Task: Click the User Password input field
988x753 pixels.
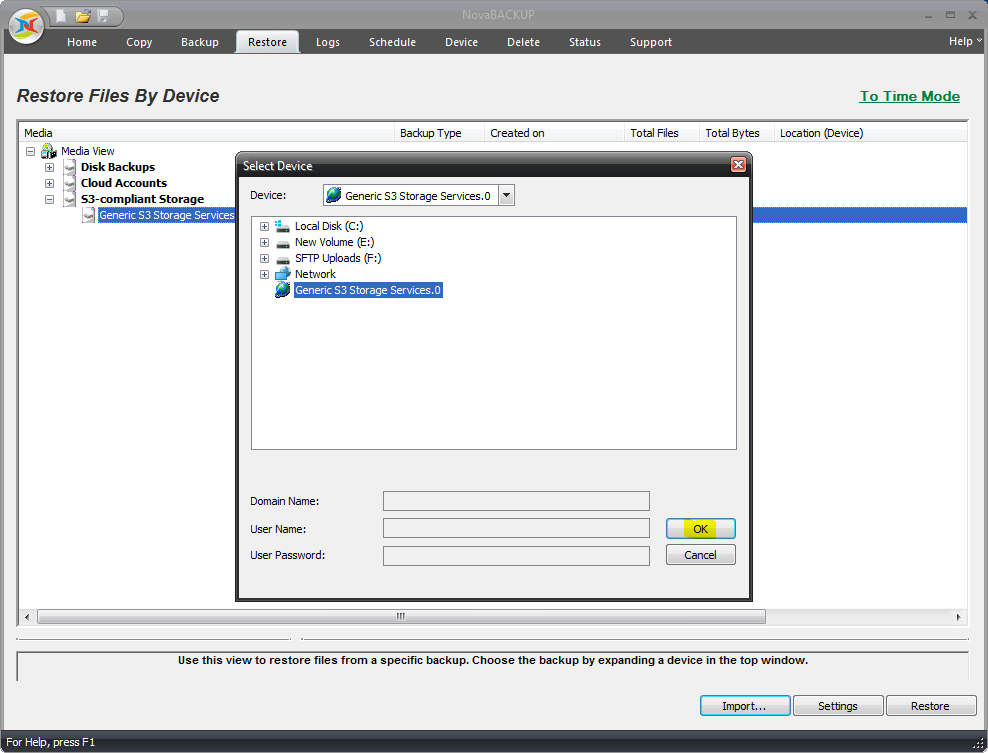Action: pyautogui.click(x=516, y=556)
